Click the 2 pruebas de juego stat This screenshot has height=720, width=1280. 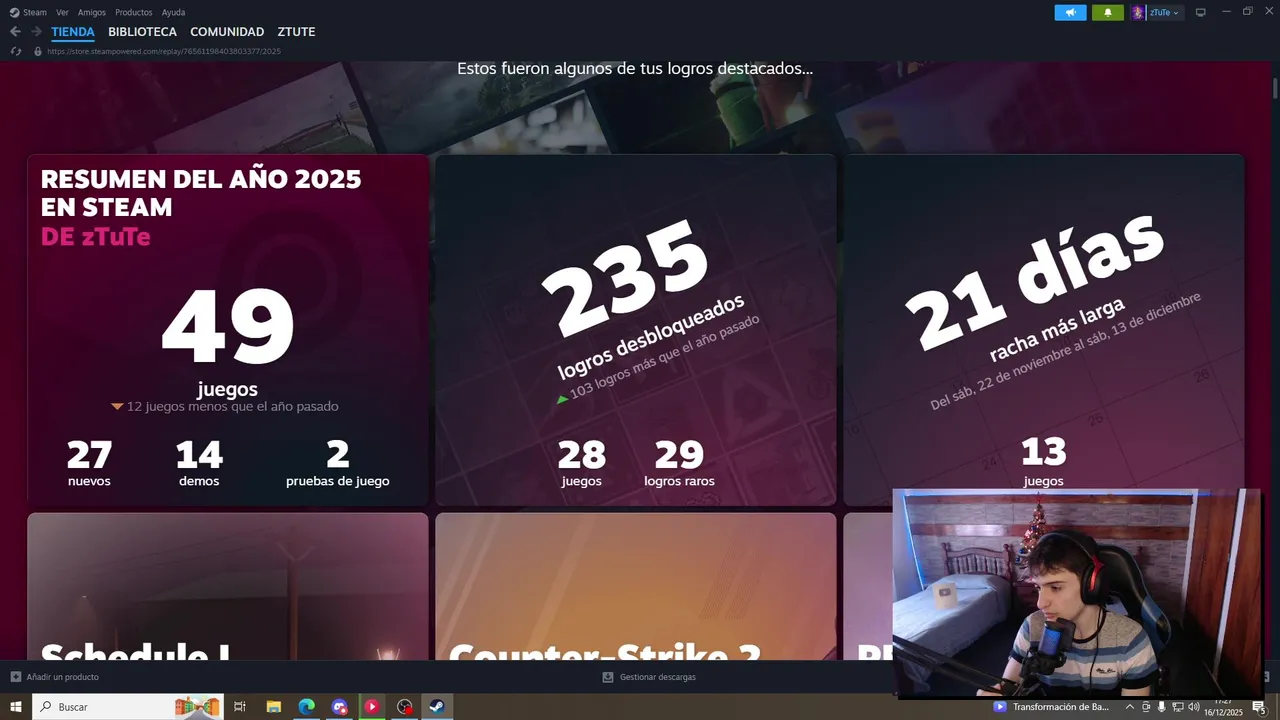coord(338,464)
